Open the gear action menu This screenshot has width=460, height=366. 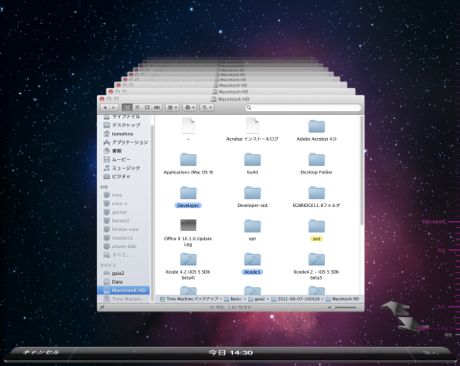tap(189, 107)
